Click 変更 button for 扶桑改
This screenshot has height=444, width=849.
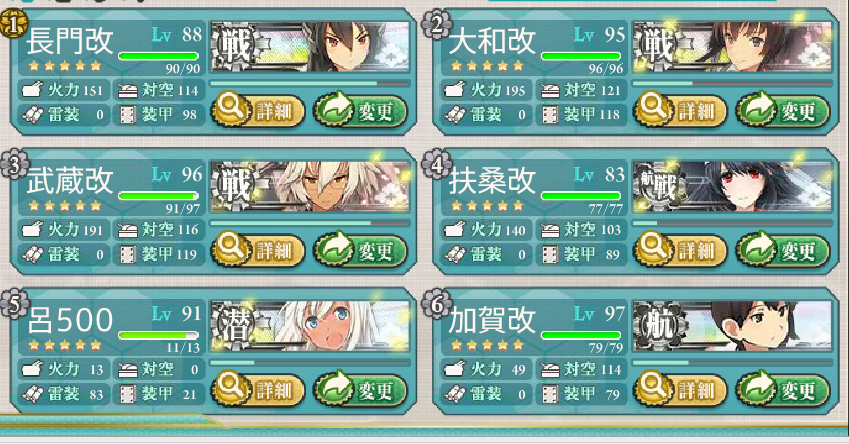(783, 251)
